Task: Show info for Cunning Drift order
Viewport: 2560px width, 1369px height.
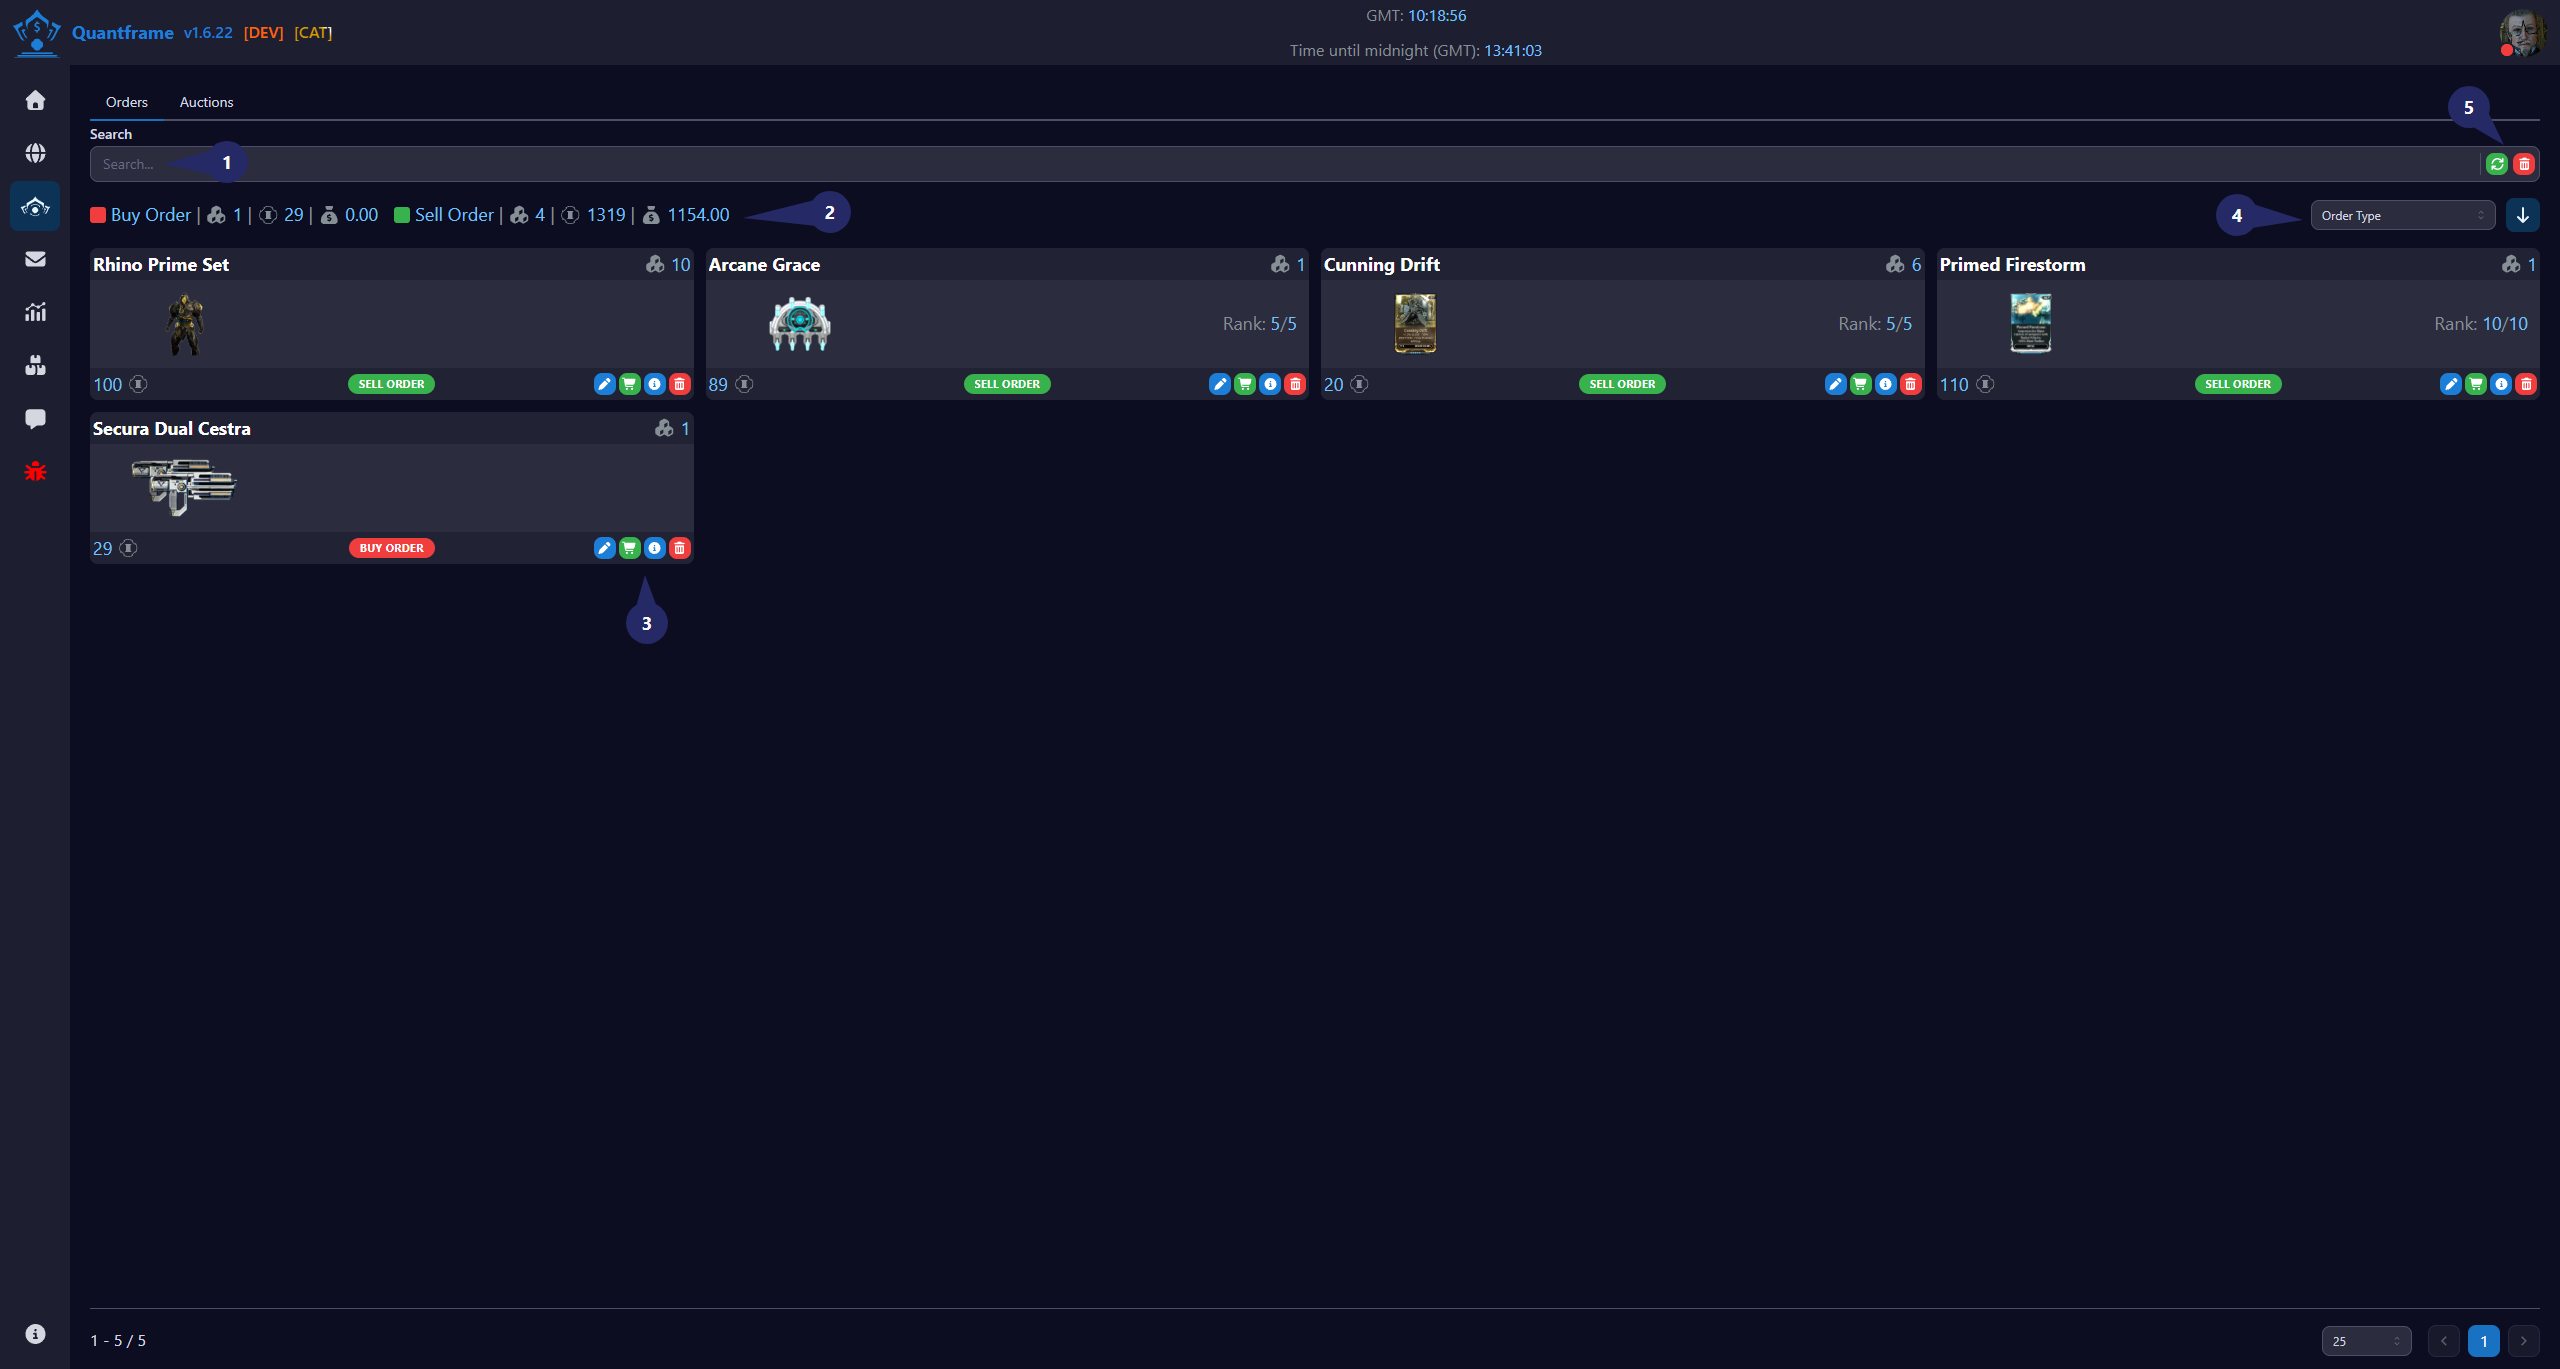Action: coord(1885,384)
